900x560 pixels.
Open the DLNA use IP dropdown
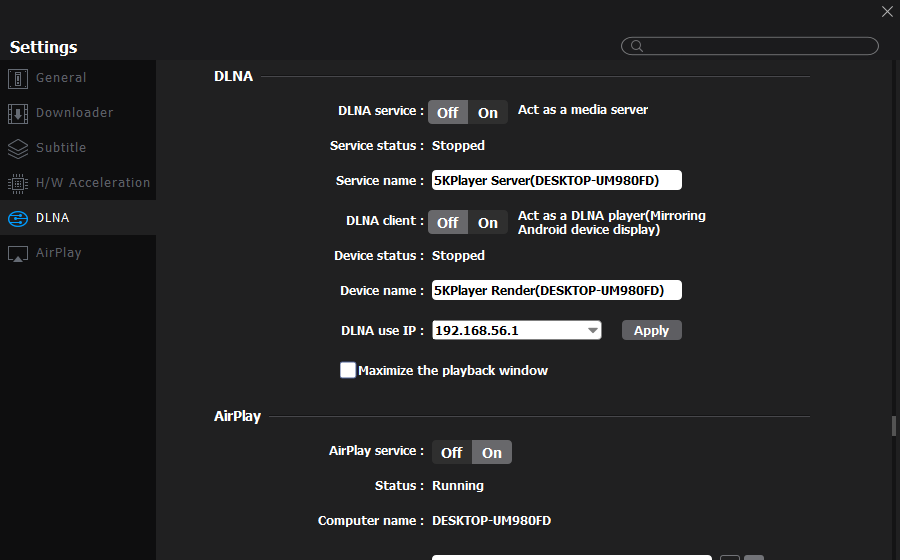click(592, 330)
